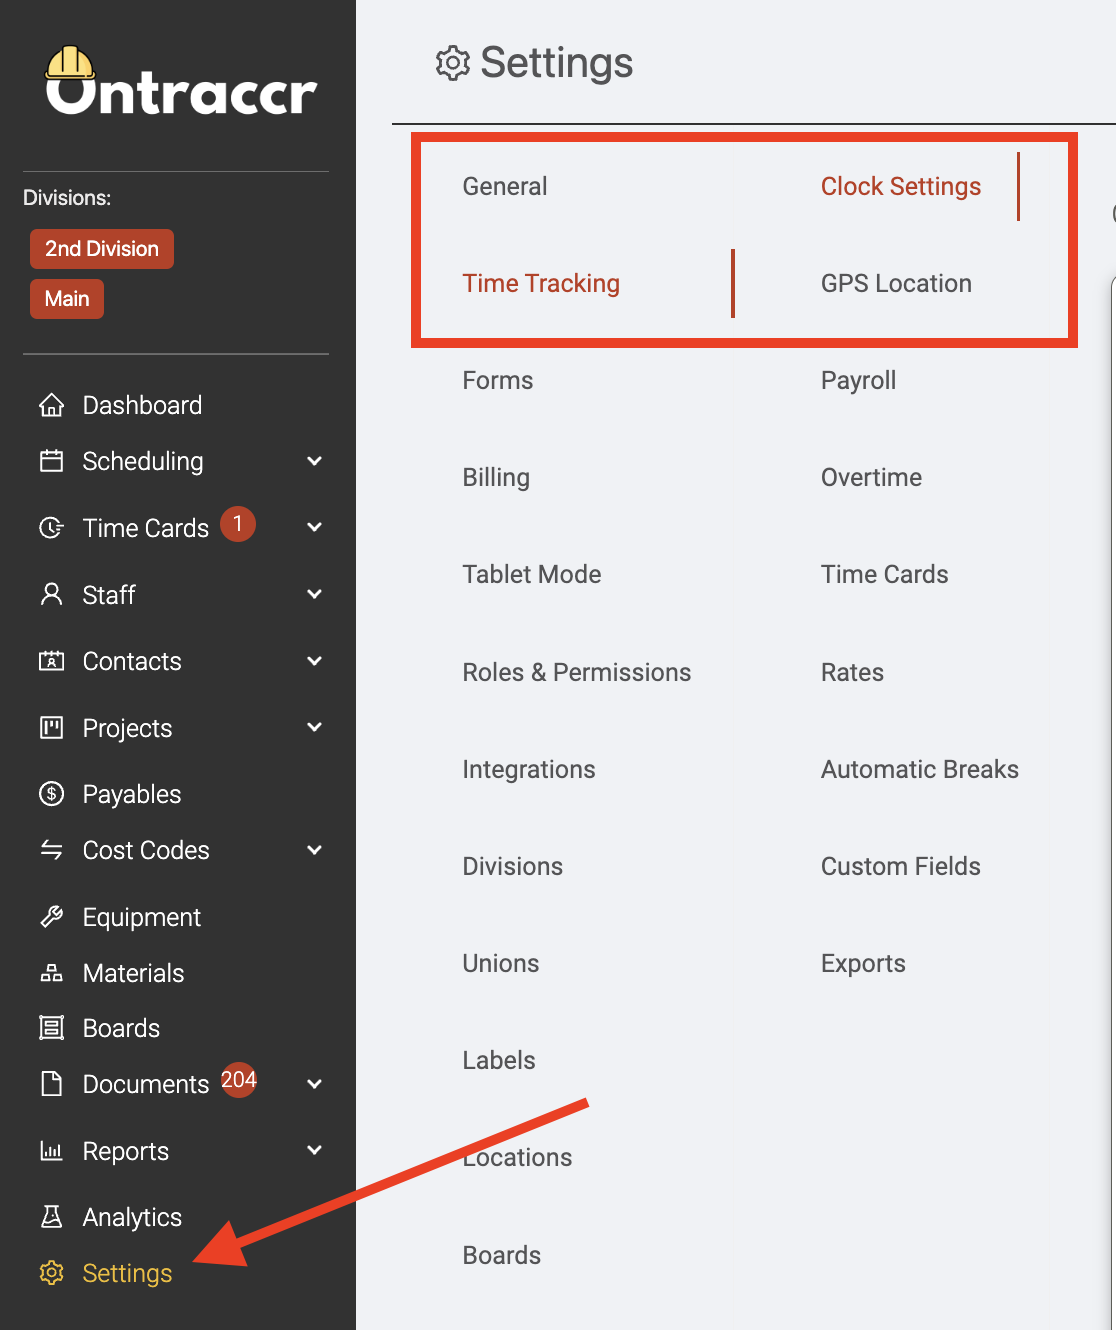Screen dimensions: 1116x1330
Task: Open Automatic Breaks settings
Action: (920, 769)
